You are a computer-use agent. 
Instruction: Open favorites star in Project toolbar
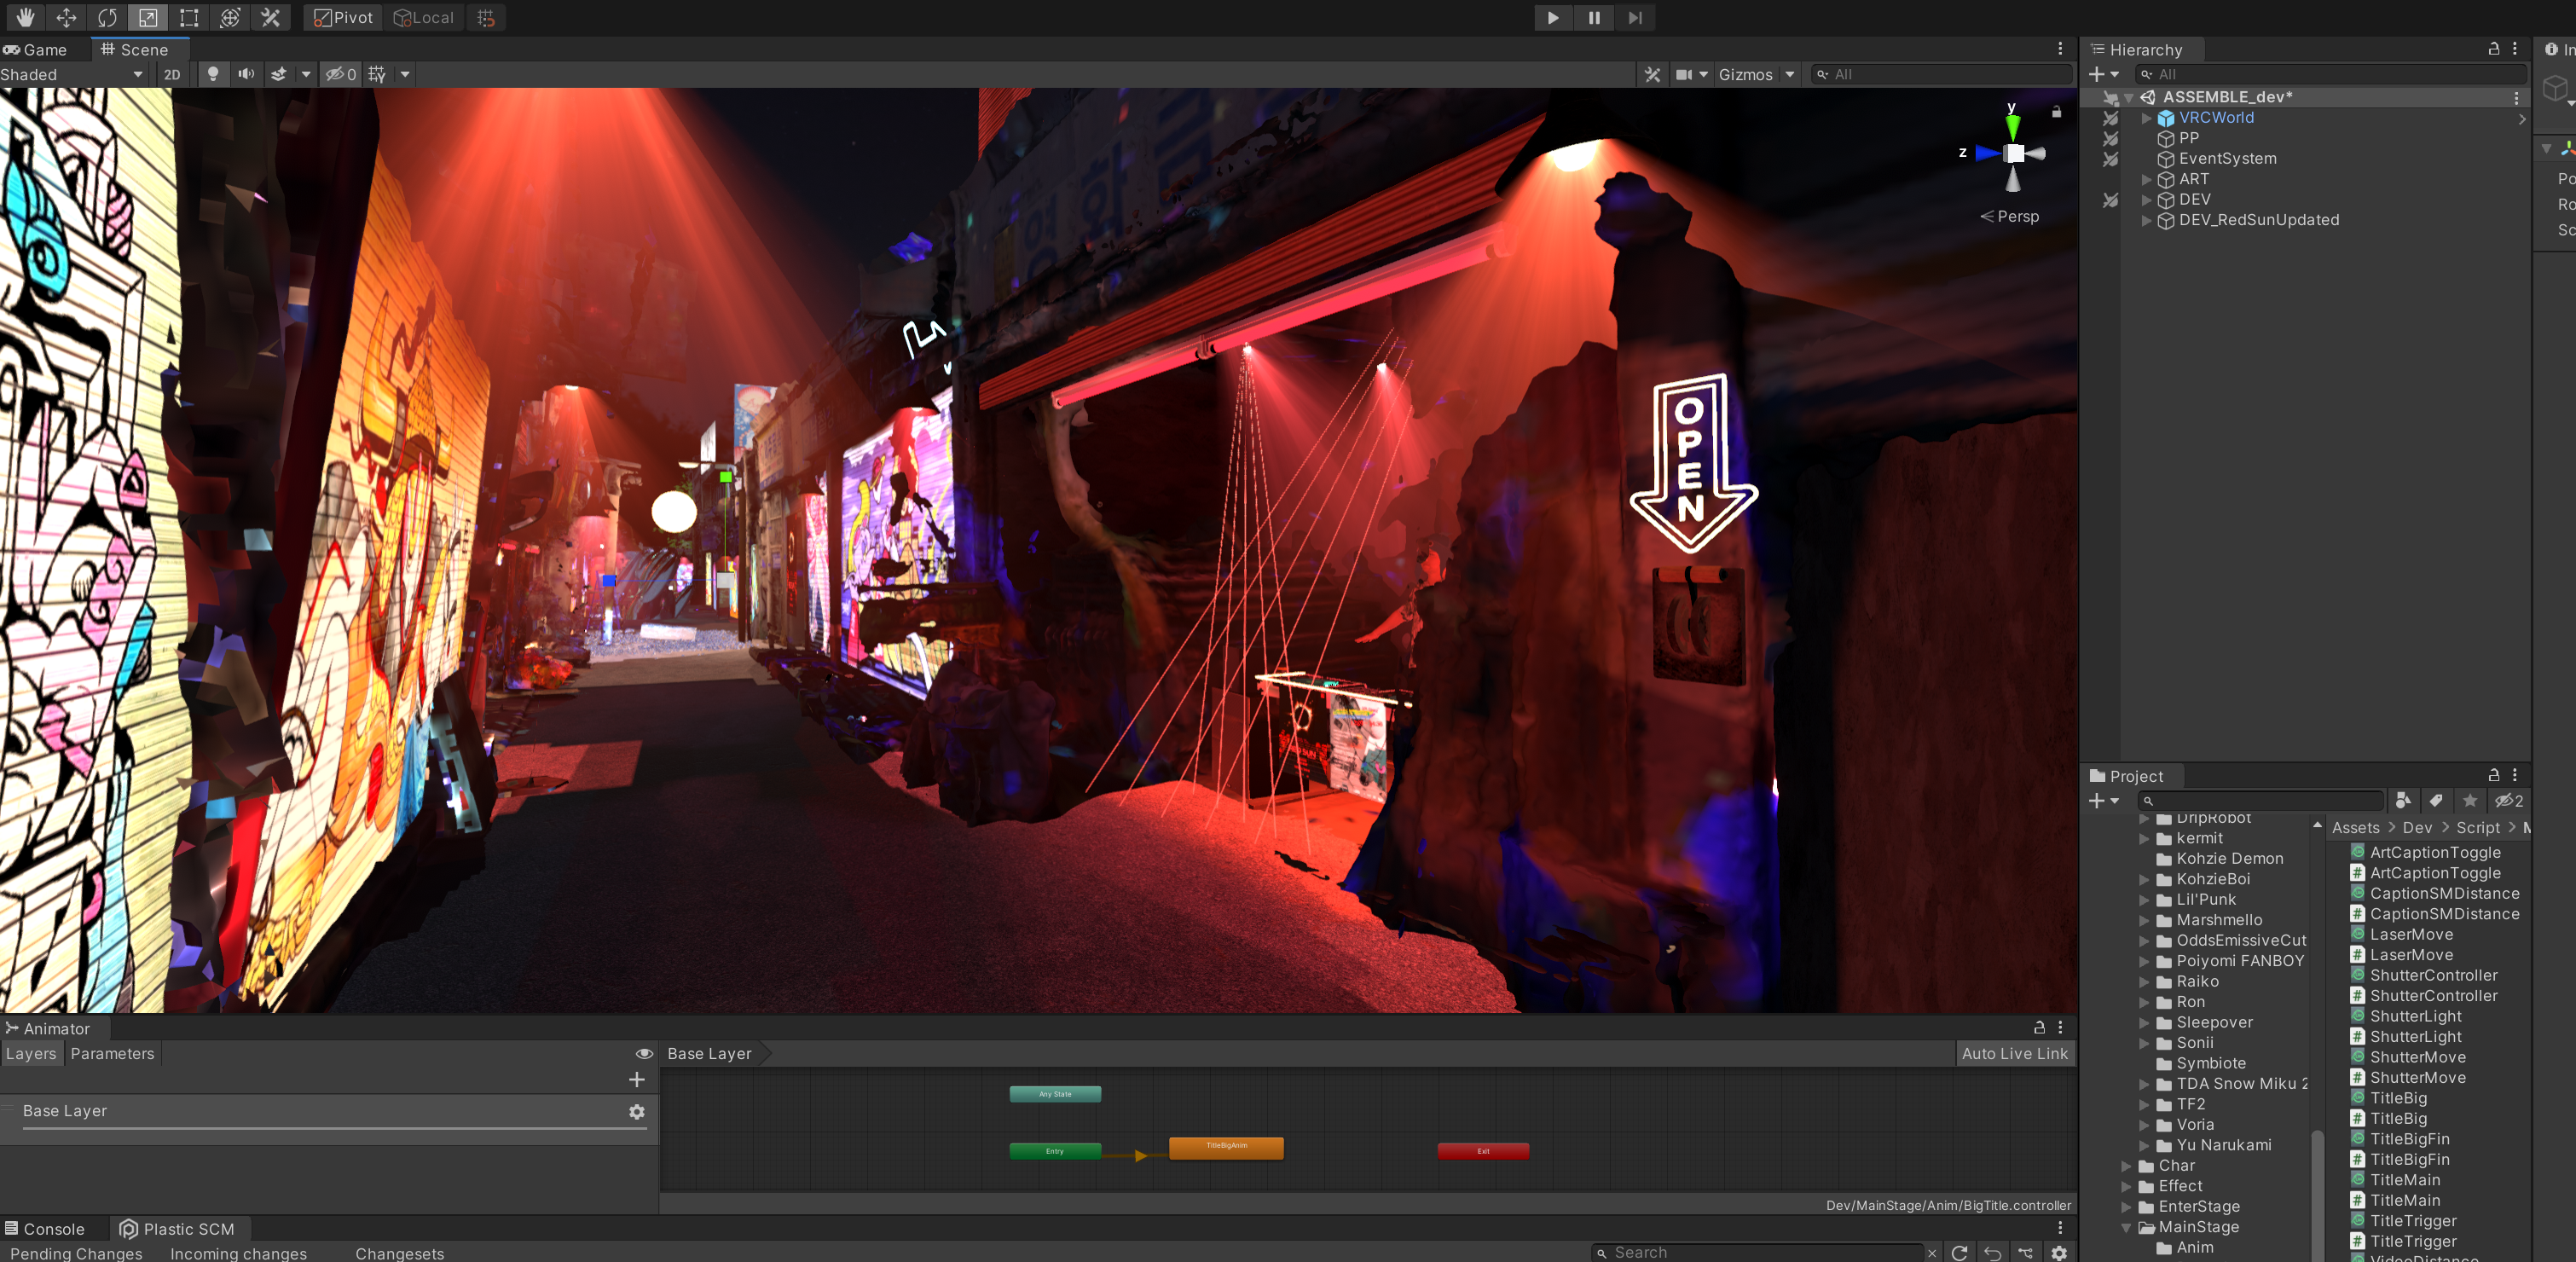(x=2470, y=800)
